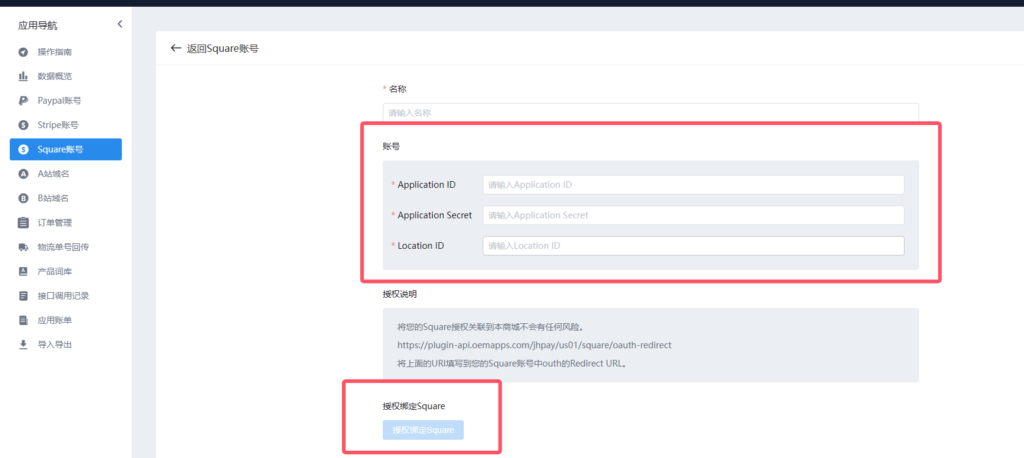Click the clipboard icon beside 订单管理
This screenshot has height=458, width=1024.
pyautogui.click(x=23, y=223)
